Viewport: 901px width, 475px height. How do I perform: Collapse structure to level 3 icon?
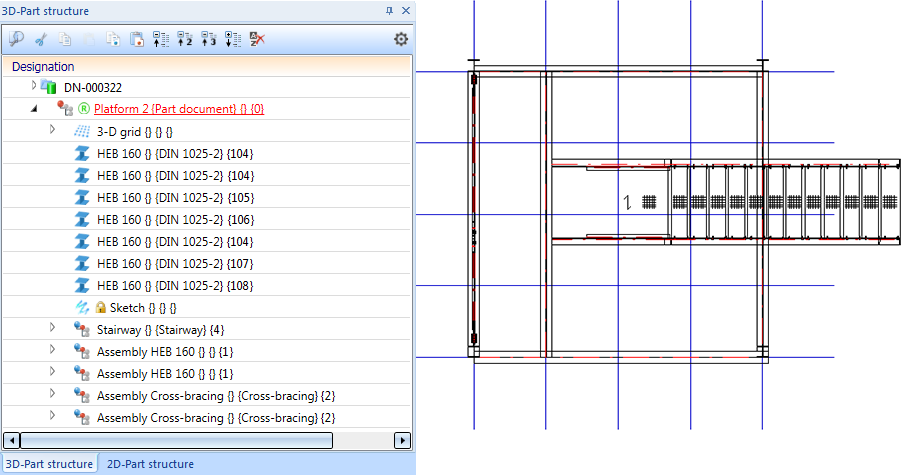tap(208, 39)
